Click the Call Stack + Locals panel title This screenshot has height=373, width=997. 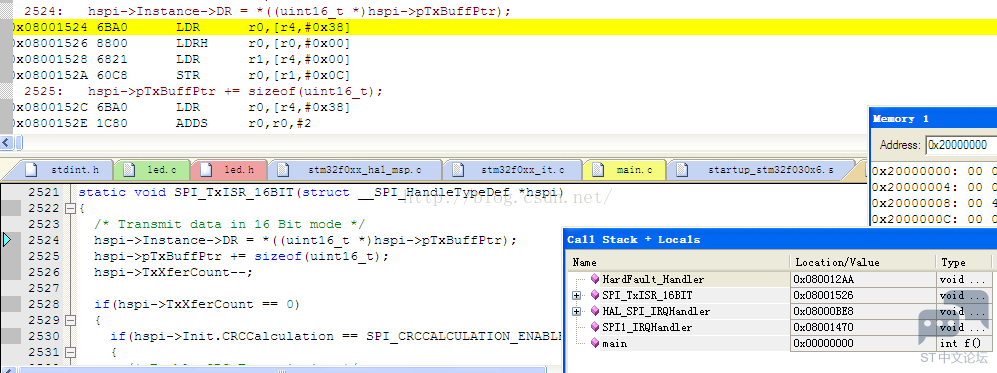(633, 240)
